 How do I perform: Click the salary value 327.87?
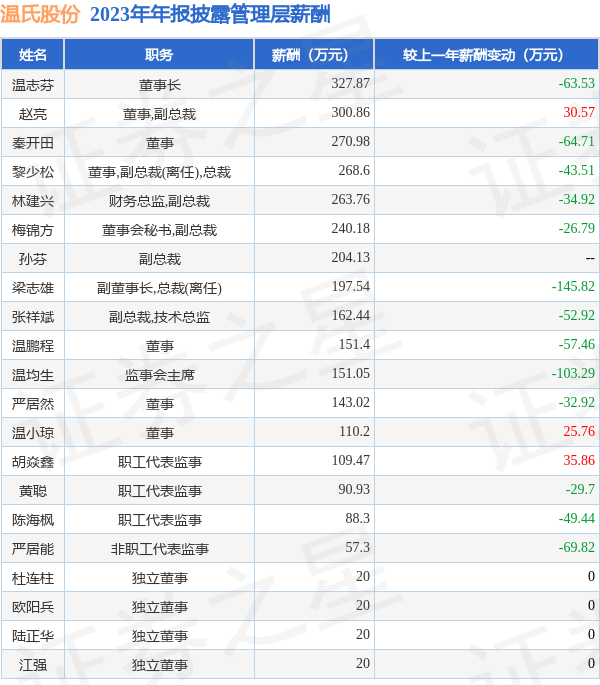350,84
